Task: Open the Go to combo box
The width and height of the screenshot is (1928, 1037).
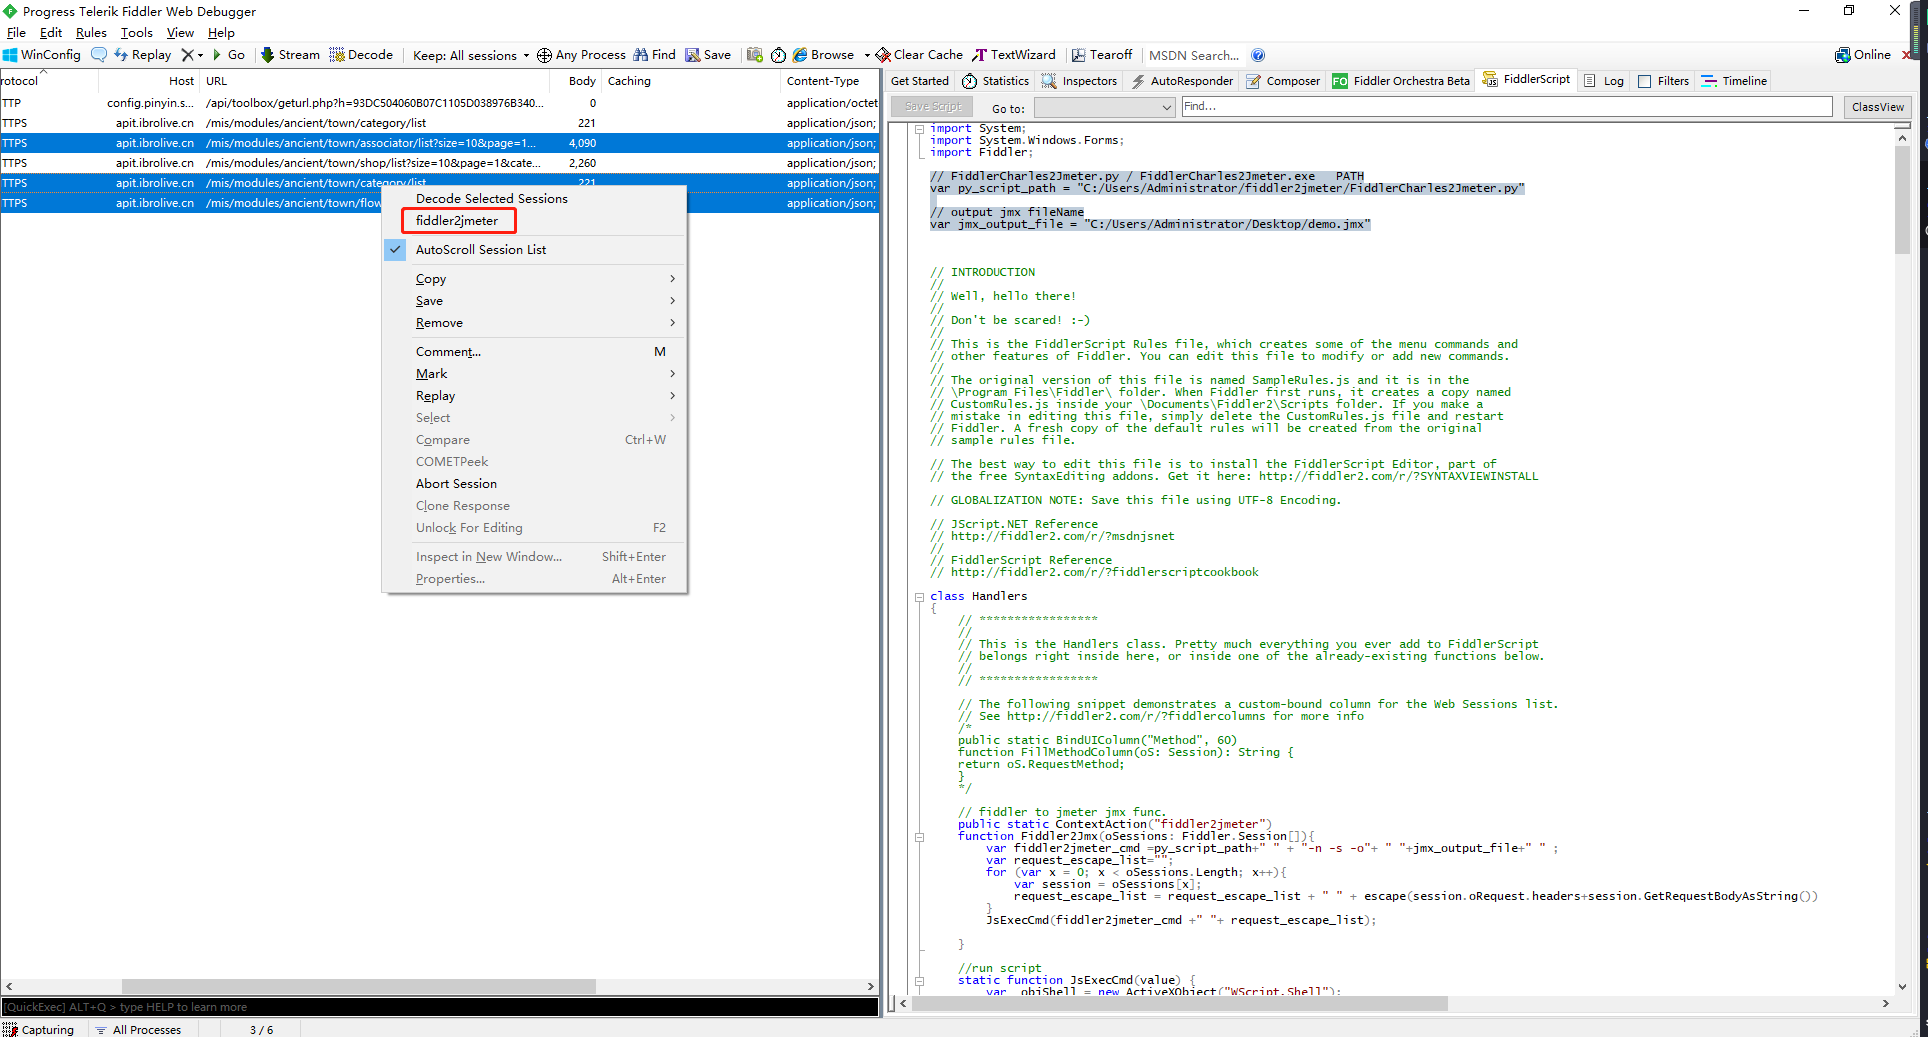Action: (x=1104, y=107)
